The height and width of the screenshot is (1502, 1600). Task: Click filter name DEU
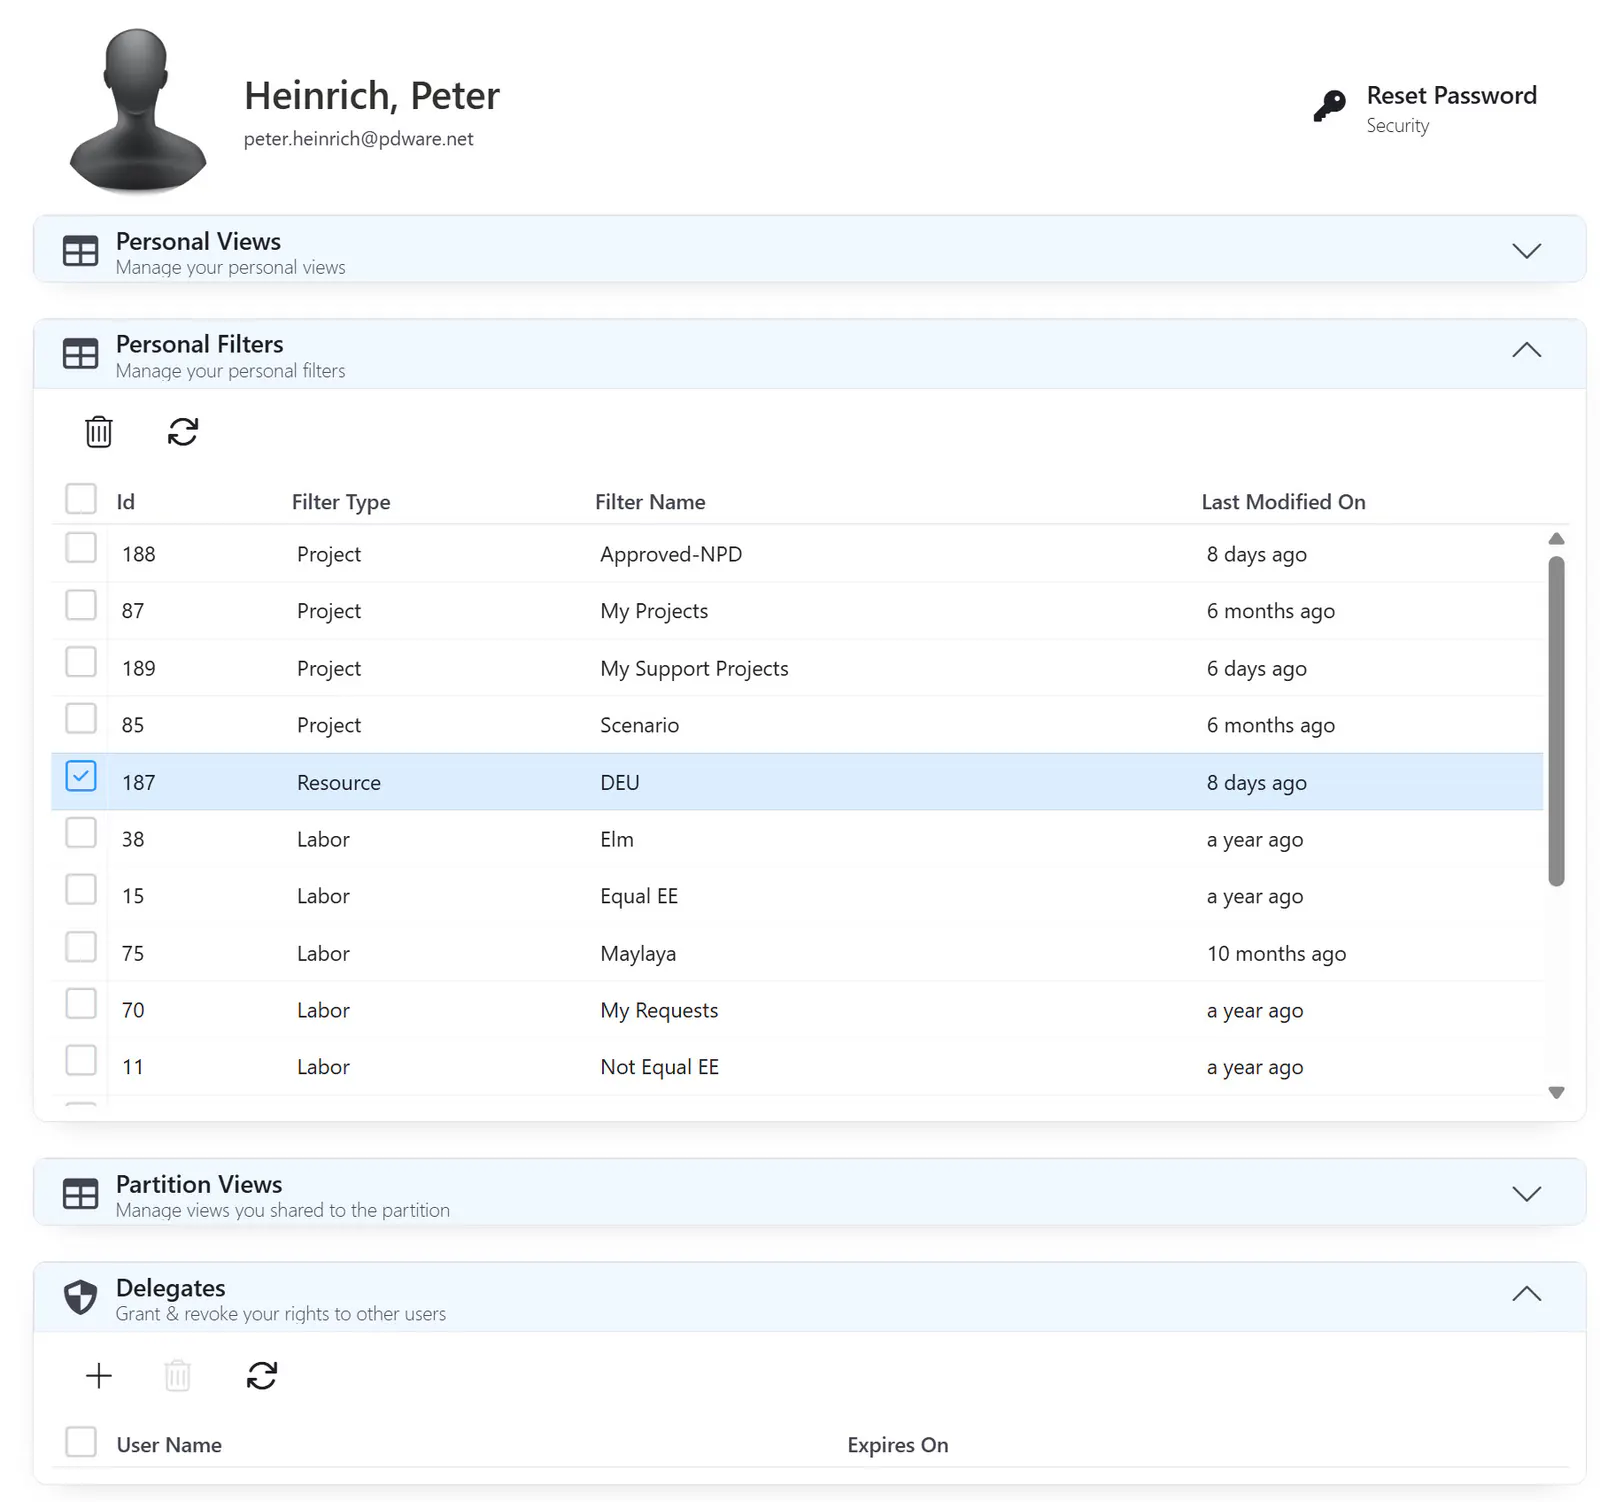pyautogui.click(x=619, y=782)
